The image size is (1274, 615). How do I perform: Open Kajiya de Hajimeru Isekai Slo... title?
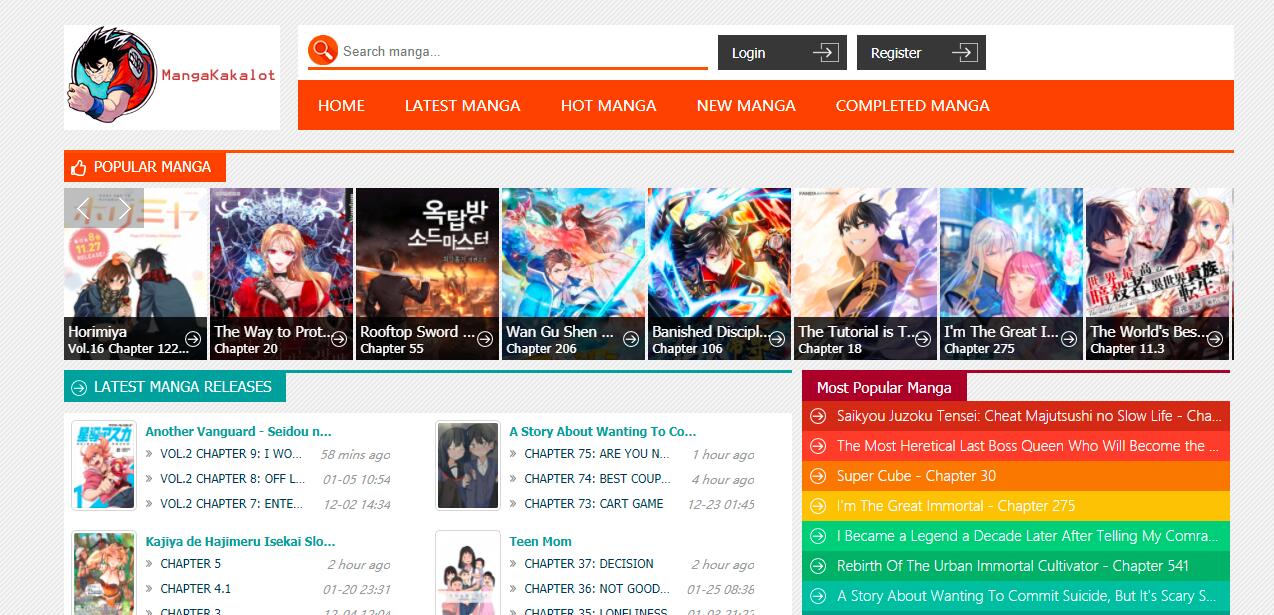pyautogui.click(x=240, y=541)
